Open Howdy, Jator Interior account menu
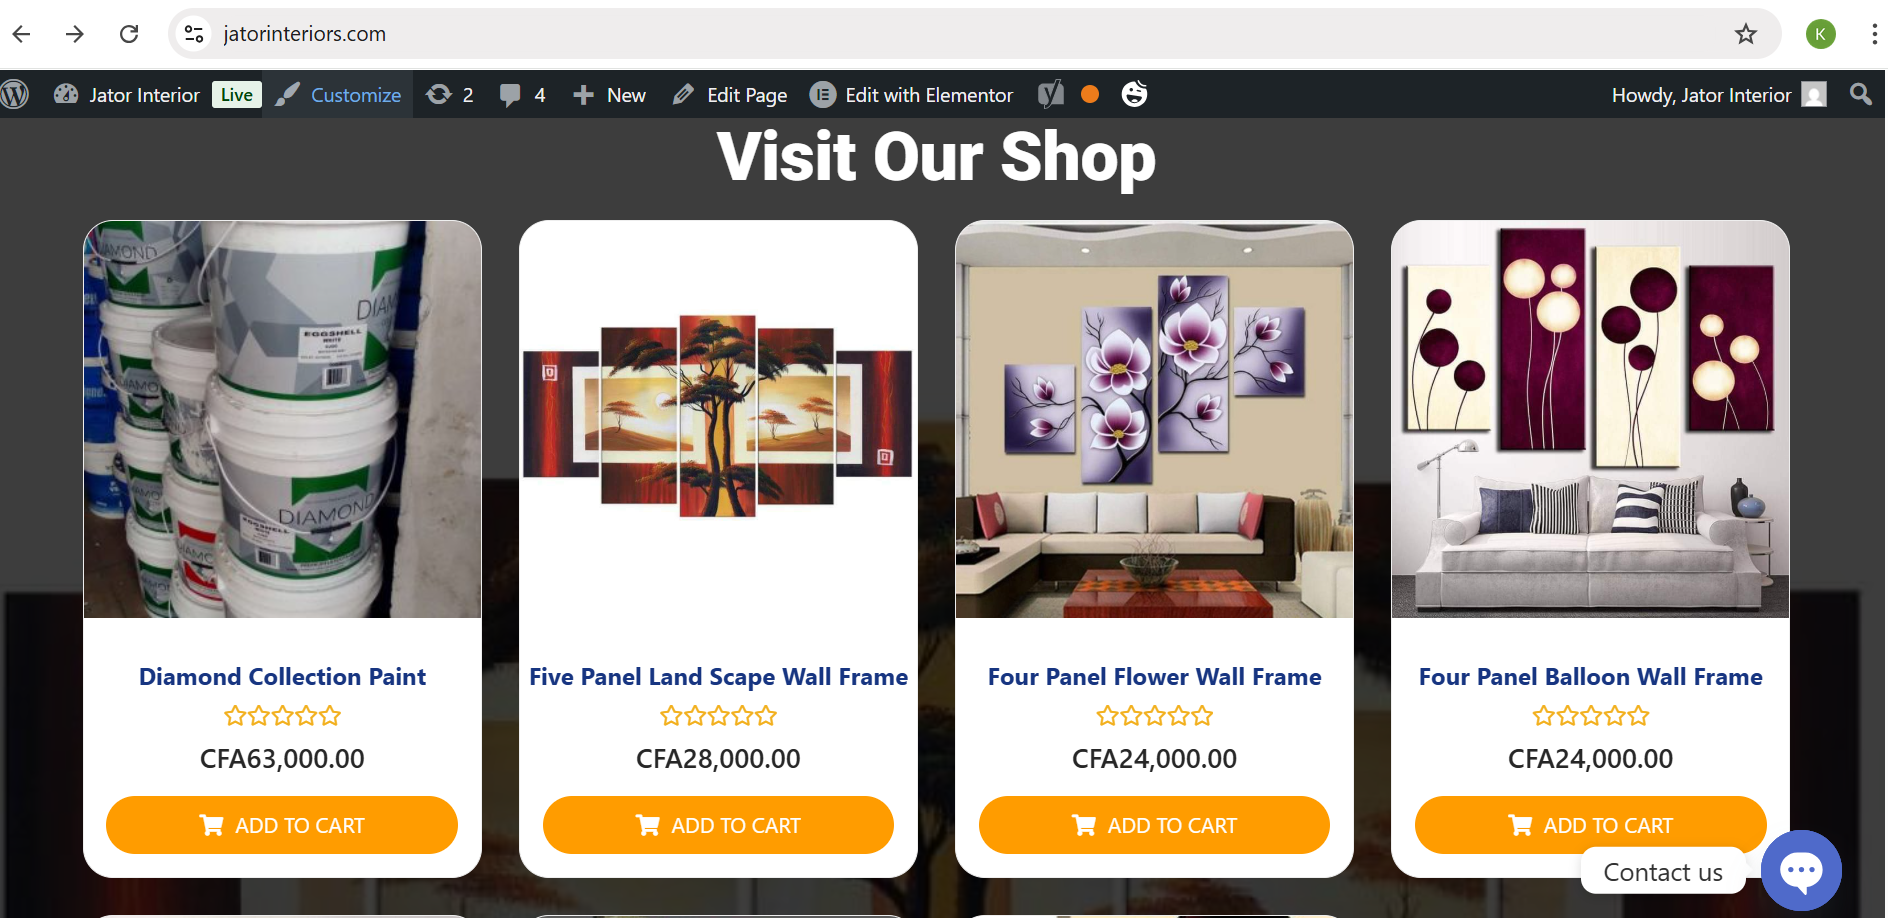 tap(1719, 95)
